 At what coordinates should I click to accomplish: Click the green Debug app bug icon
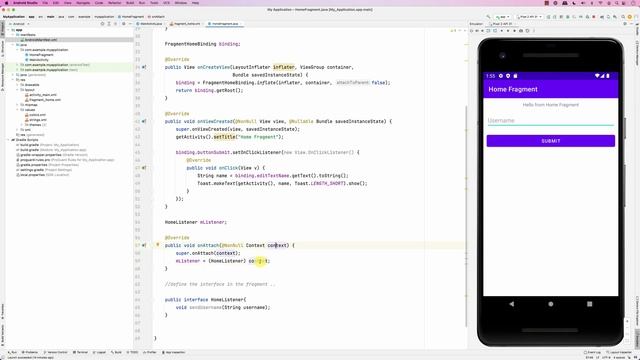coord(567,17)
